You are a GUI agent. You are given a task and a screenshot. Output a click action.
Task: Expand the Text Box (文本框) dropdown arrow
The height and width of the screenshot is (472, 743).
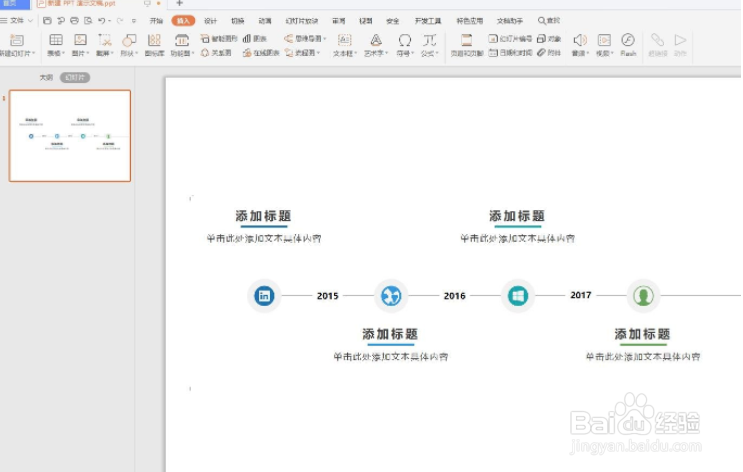[355, 53]
